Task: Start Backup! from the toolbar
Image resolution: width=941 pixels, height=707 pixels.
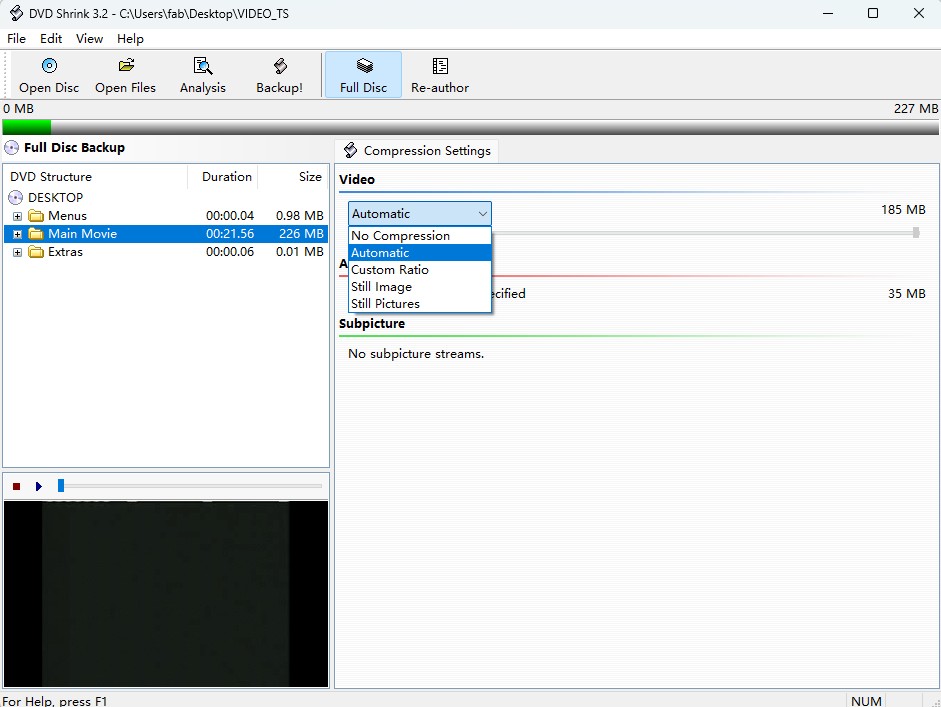Action: pyautogui.click(x=279, y=75)
